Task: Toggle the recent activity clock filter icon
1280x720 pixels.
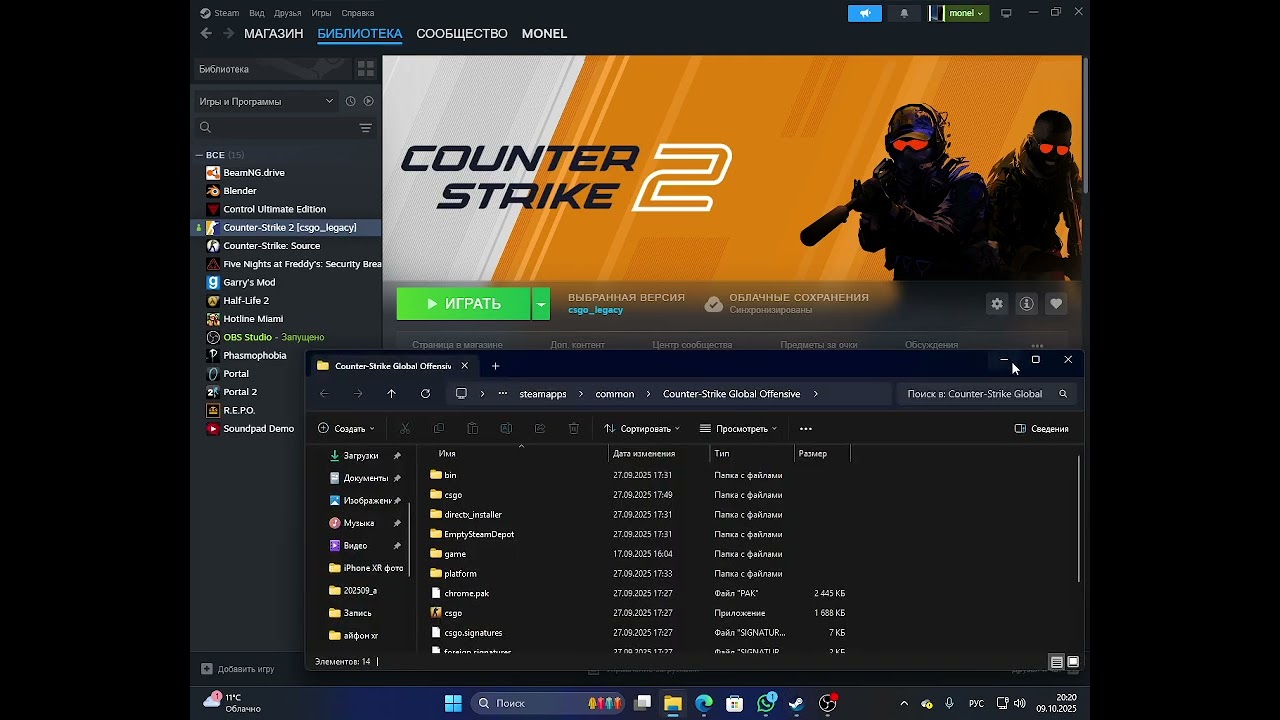Action: (350, 101)
